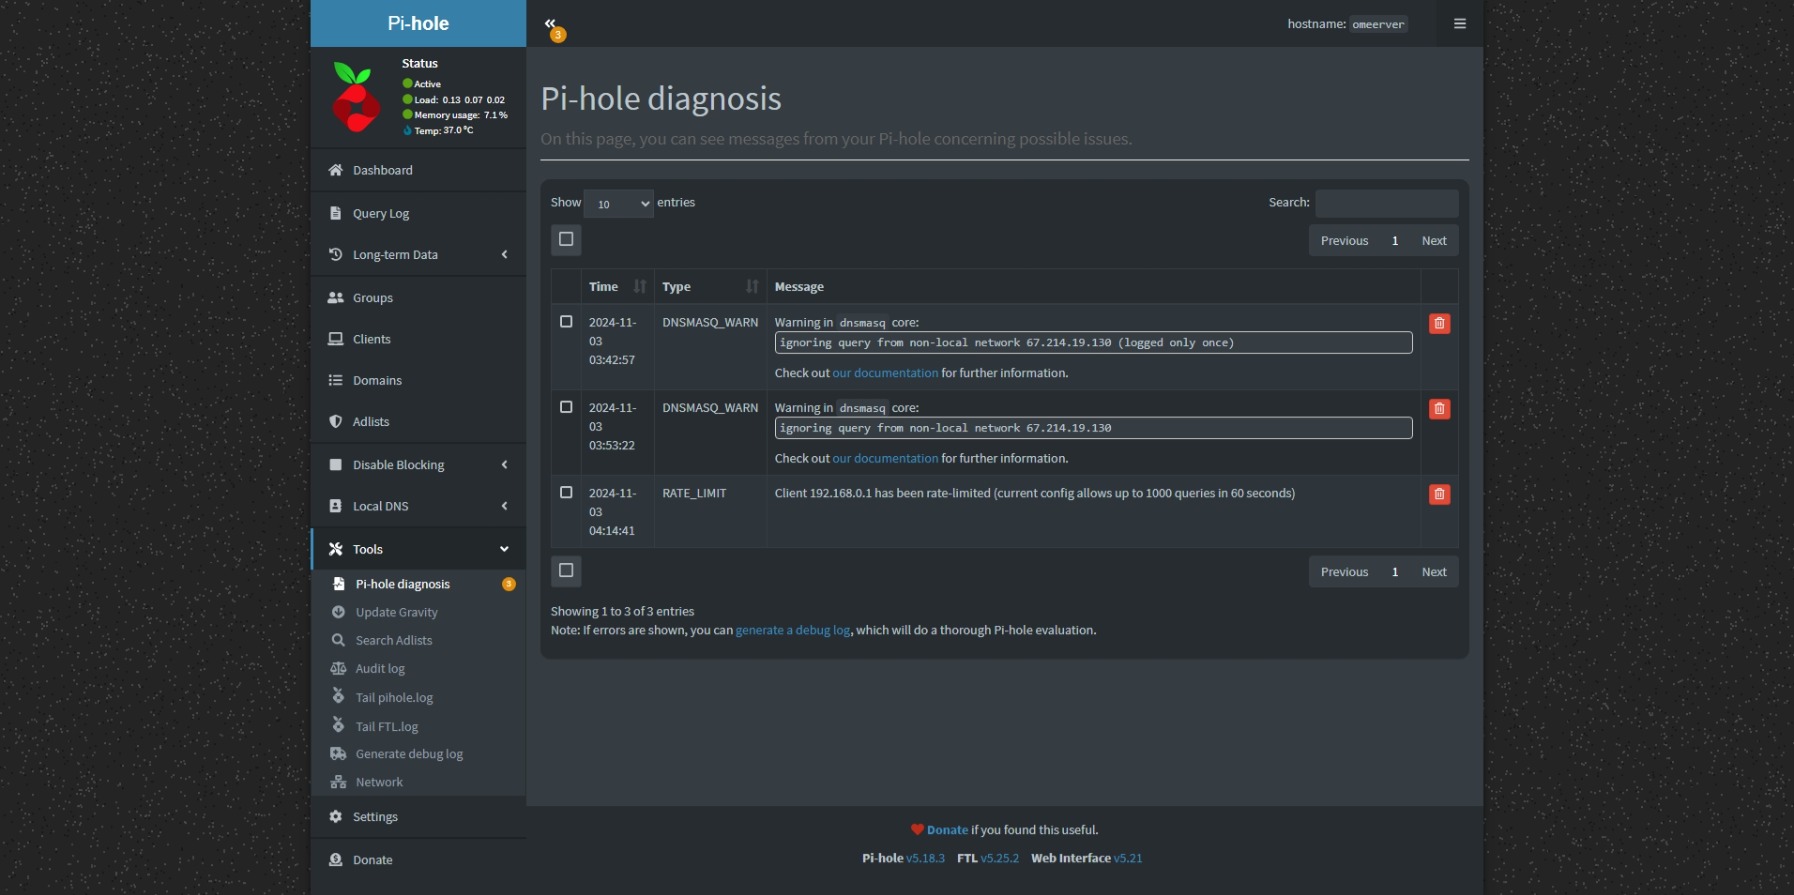Click the Tail FTL.log icon

pos(338,725)
